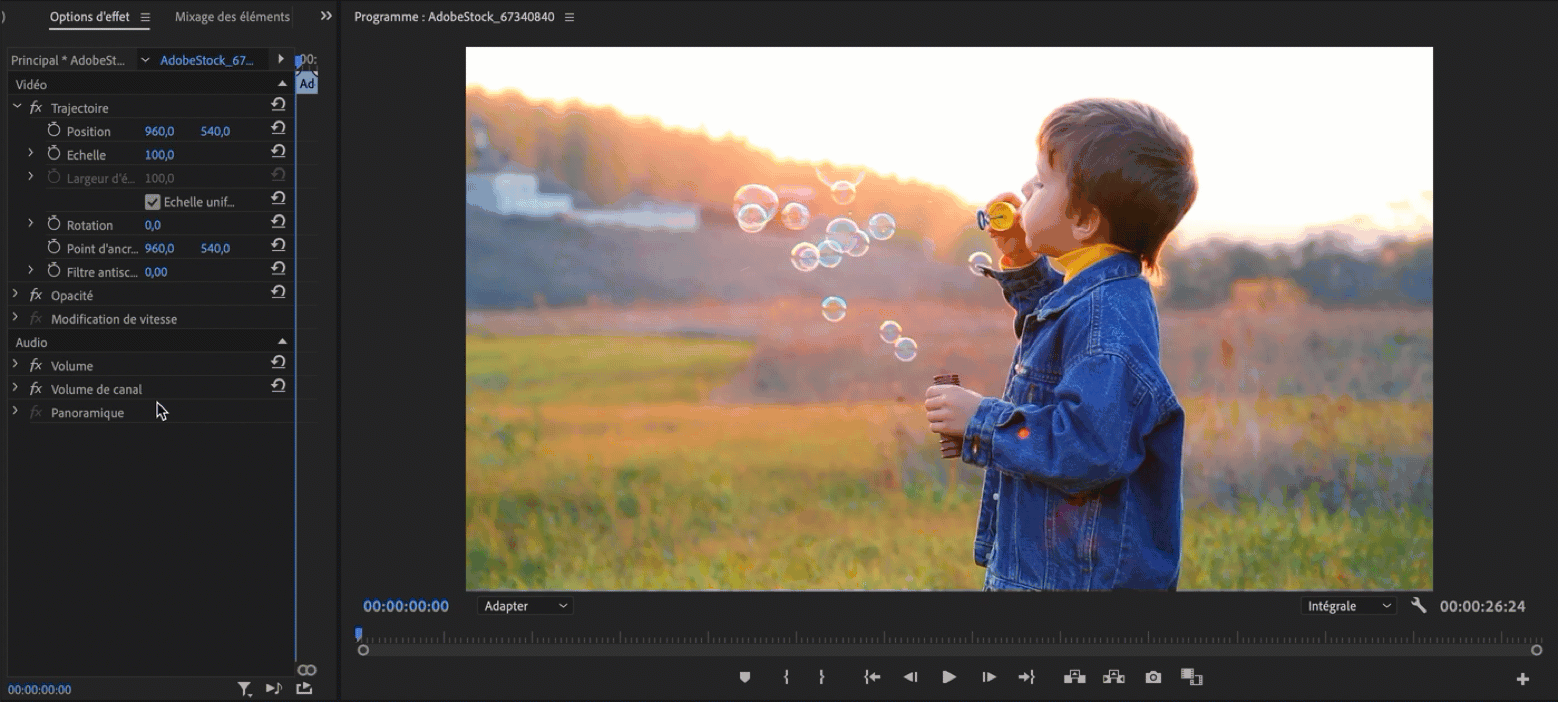Expand Modification de vitesse
The width and height of the screenshot is (1558, 702).
point(15,317)
